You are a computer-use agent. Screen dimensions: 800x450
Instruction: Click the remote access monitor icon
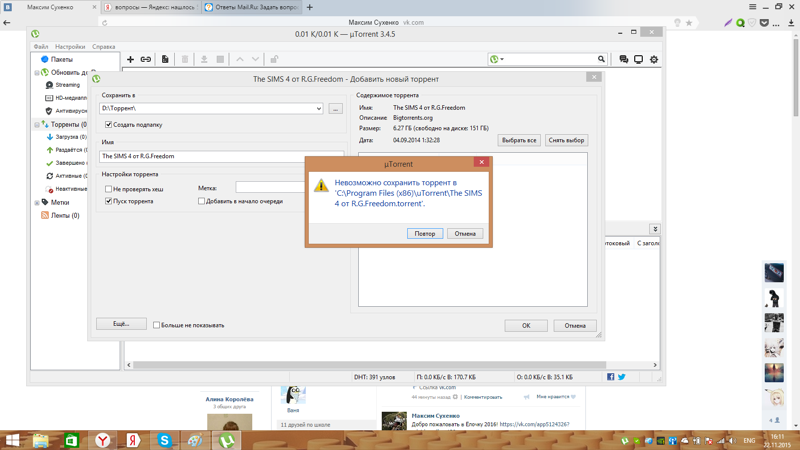638,59
